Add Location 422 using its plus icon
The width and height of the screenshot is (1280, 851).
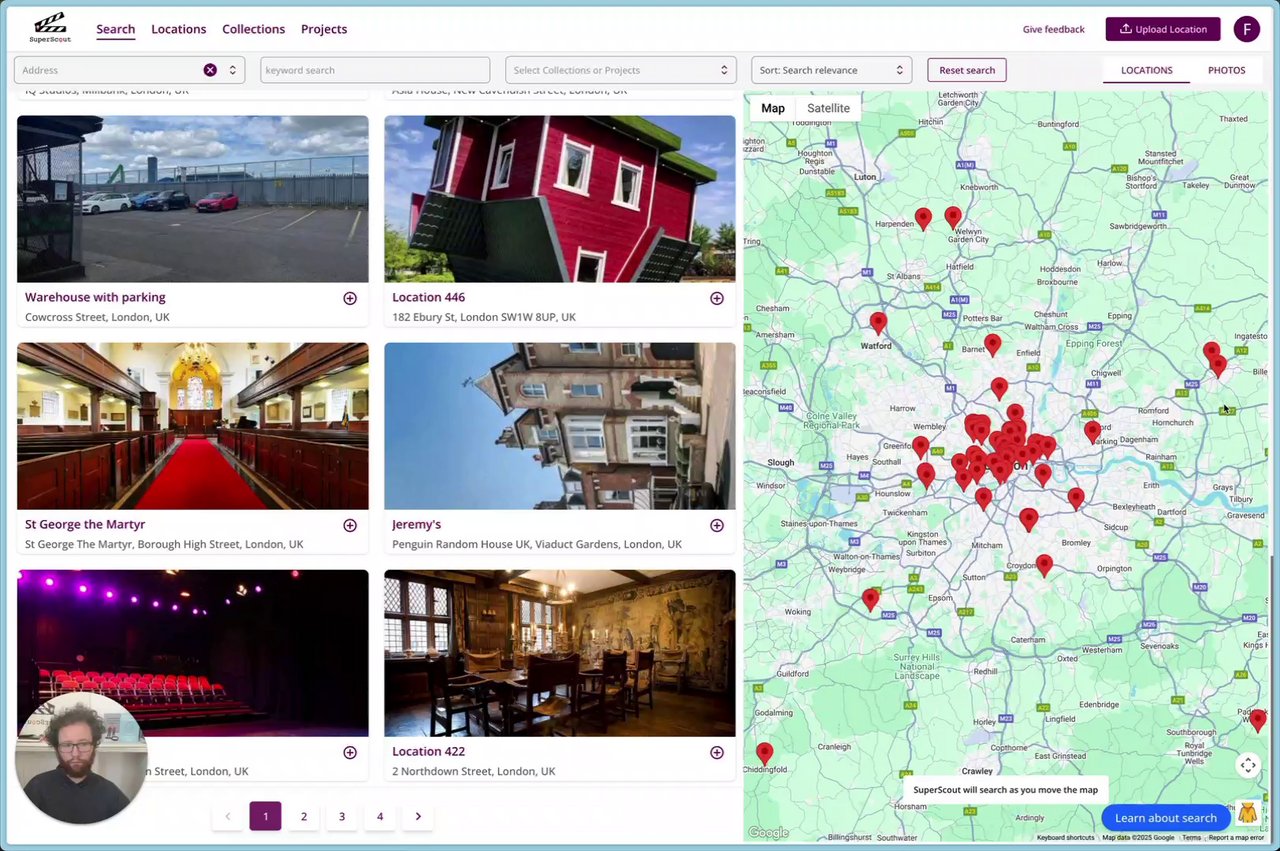coord(717,752)
